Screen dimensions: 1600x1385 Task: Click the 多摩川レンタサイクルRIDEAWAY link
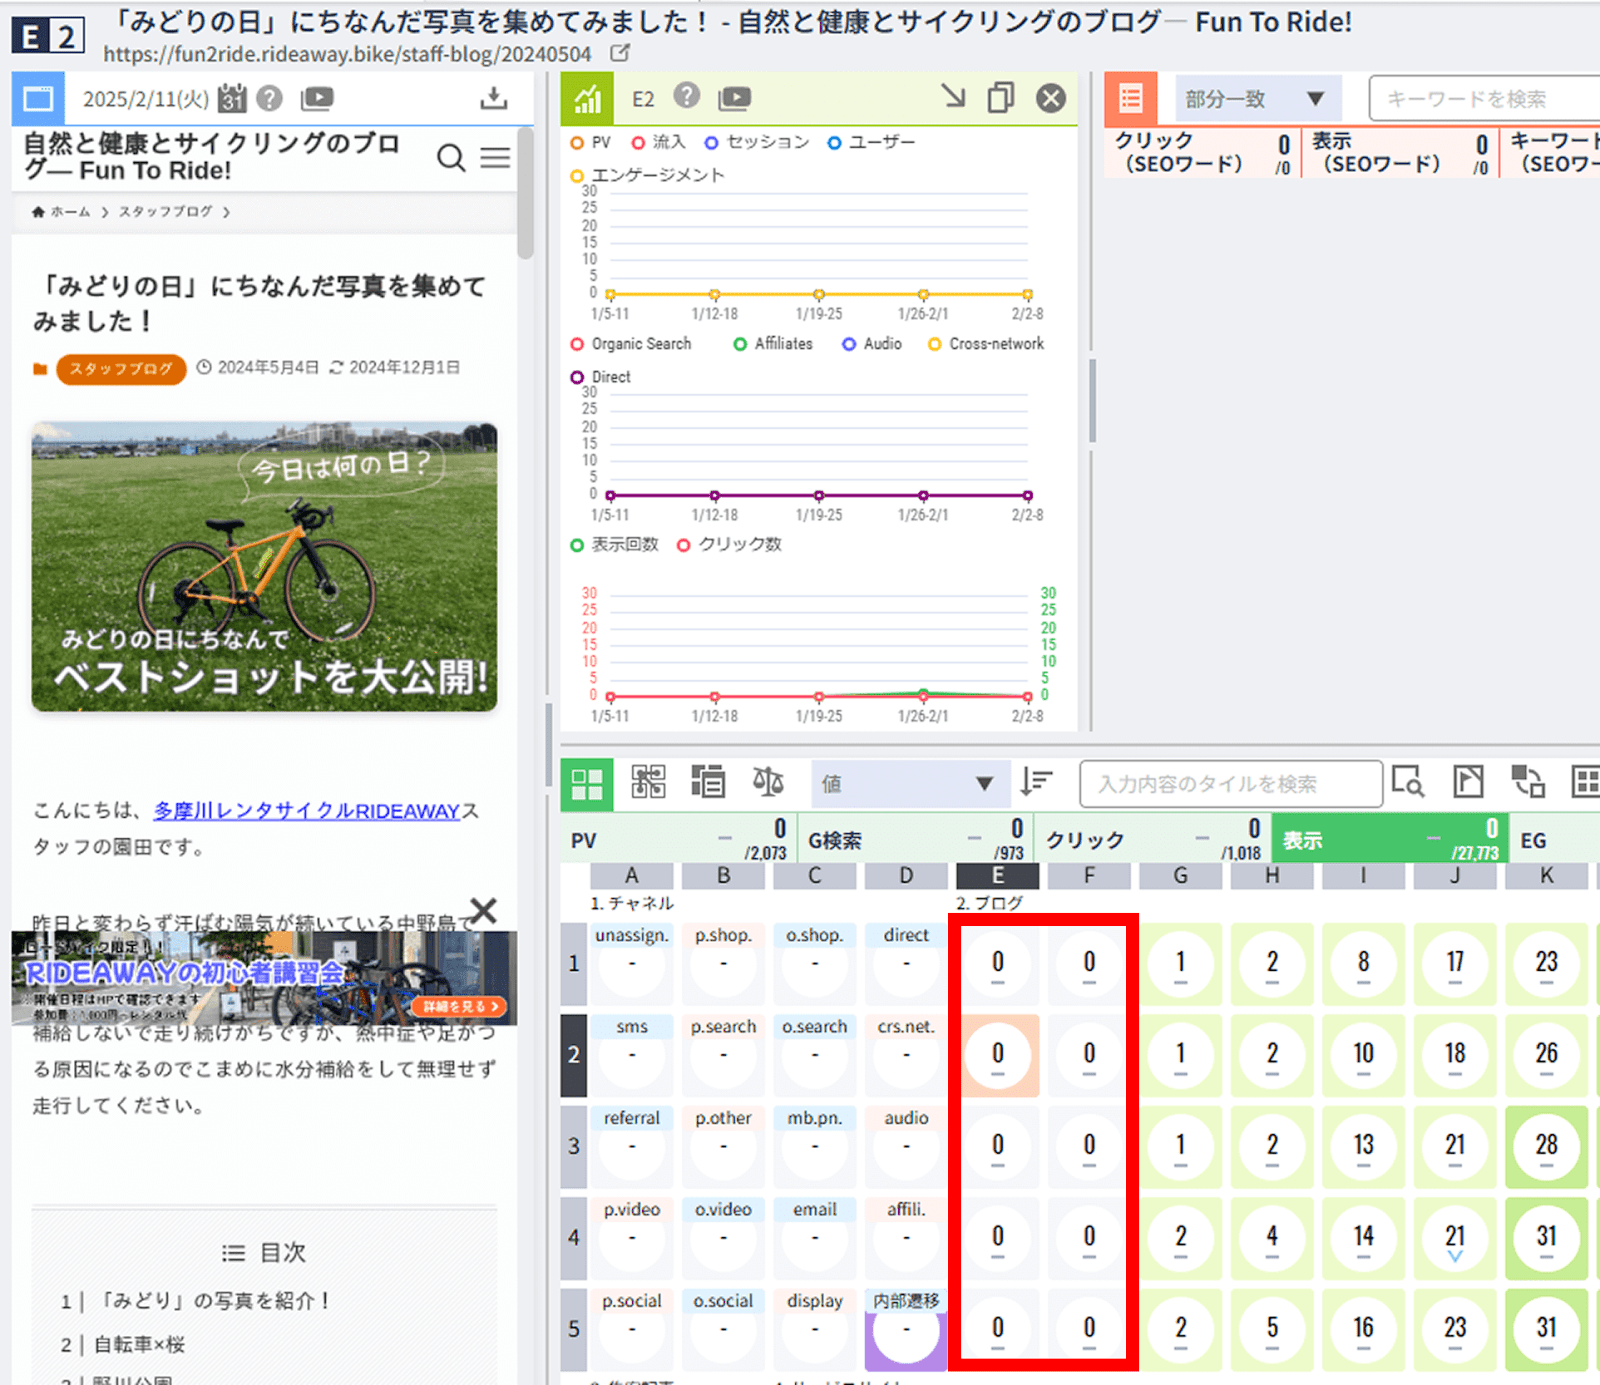click(305, 811)
